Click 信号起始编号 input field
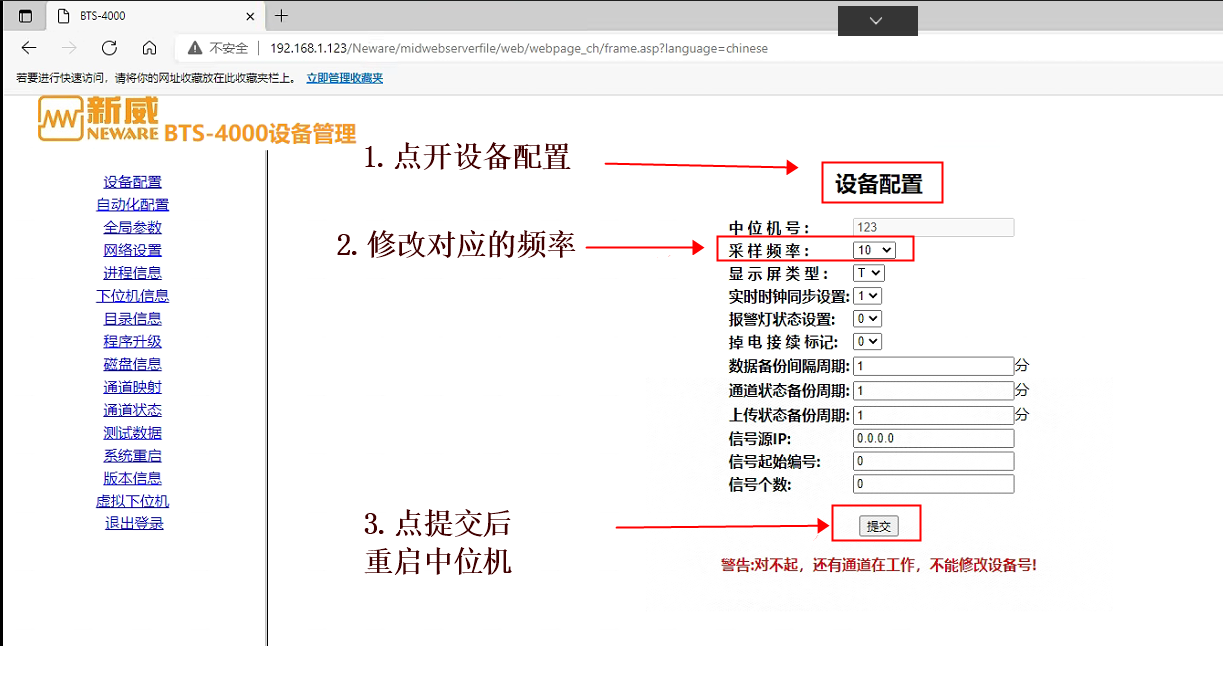 click(933, 461)
